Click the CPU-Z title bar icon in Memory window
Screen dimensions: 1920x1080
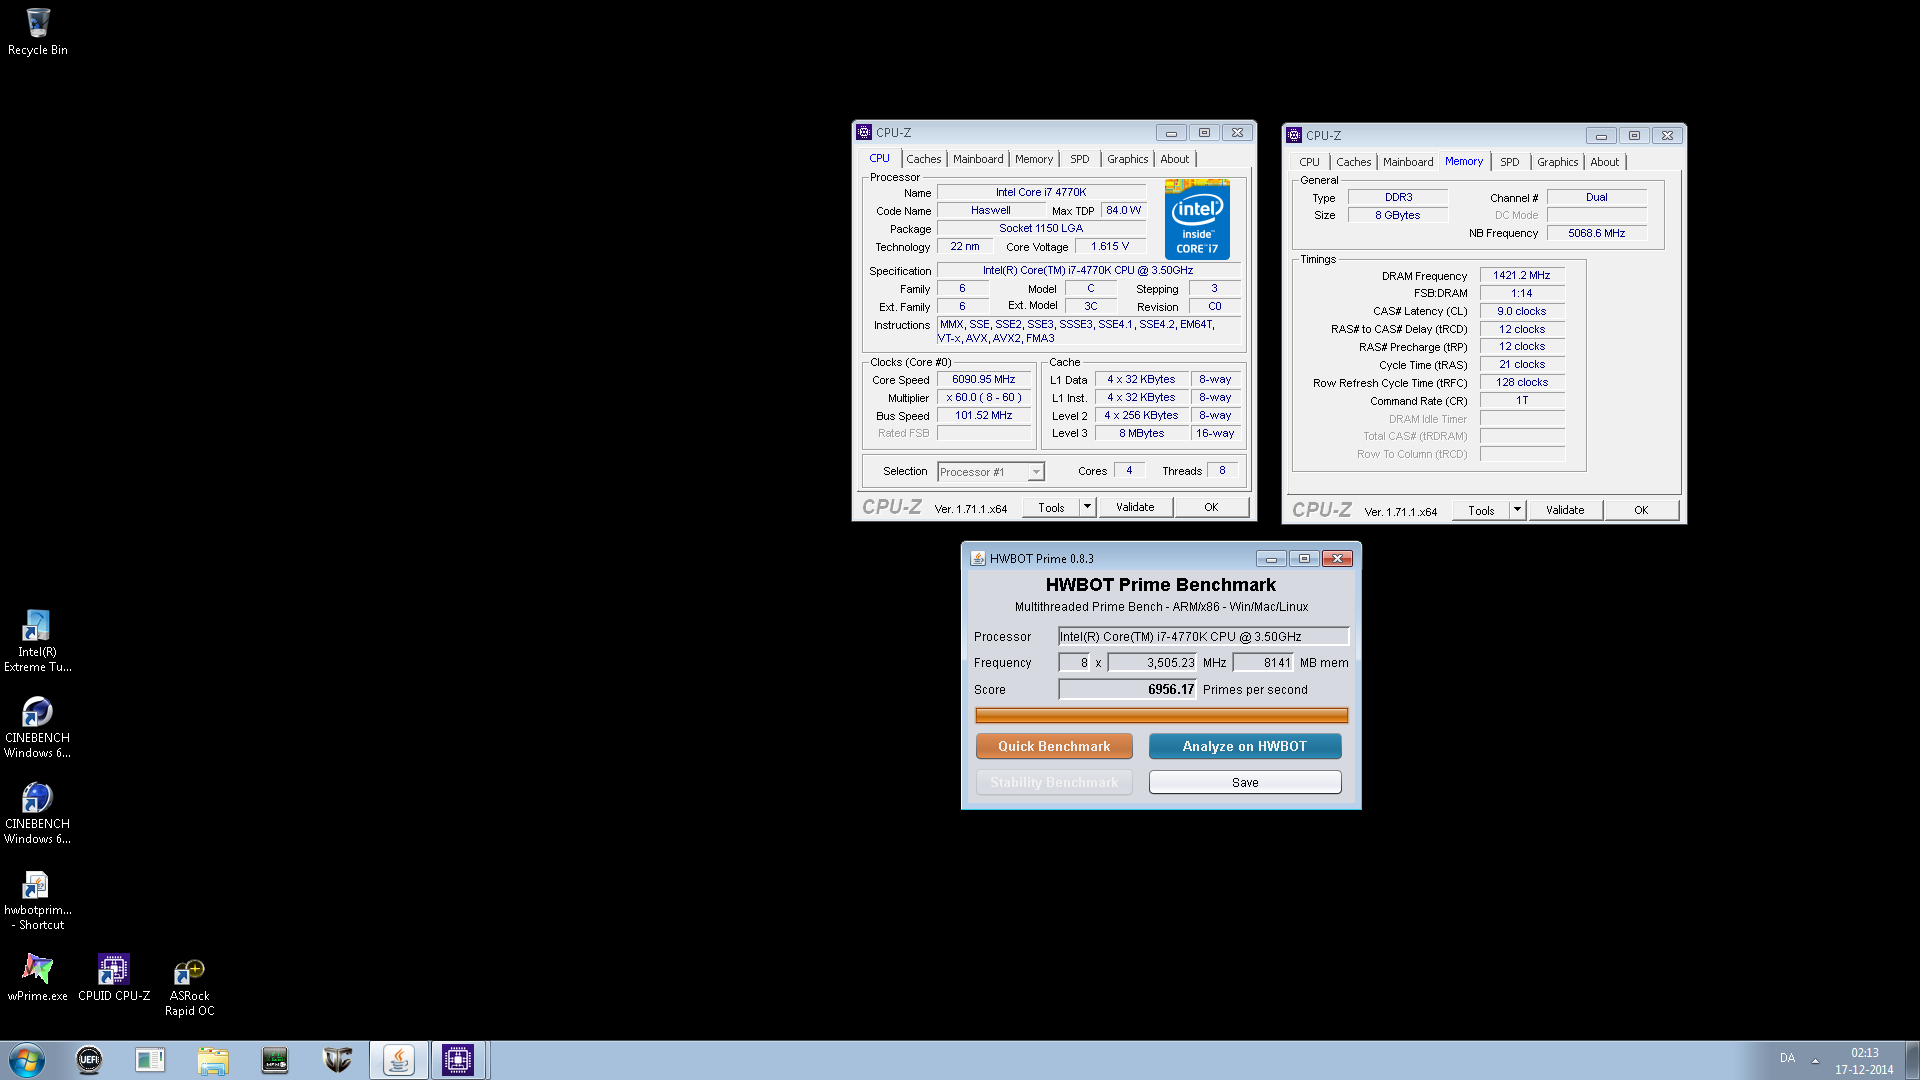pos(1294,135)
